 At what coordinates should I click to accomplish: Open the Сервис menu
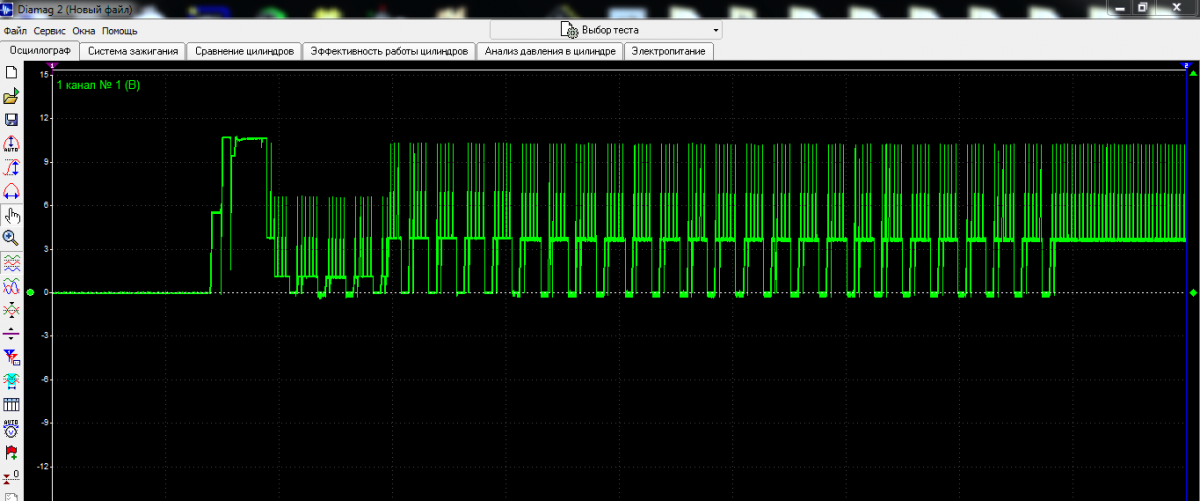click(x=50, y=31)
